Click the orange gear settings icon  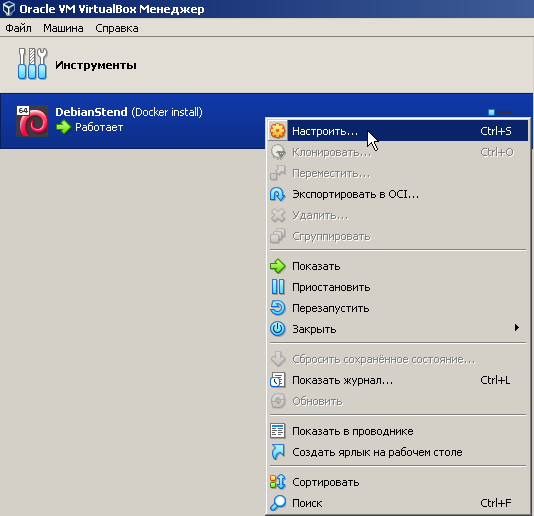pos(278,131)
